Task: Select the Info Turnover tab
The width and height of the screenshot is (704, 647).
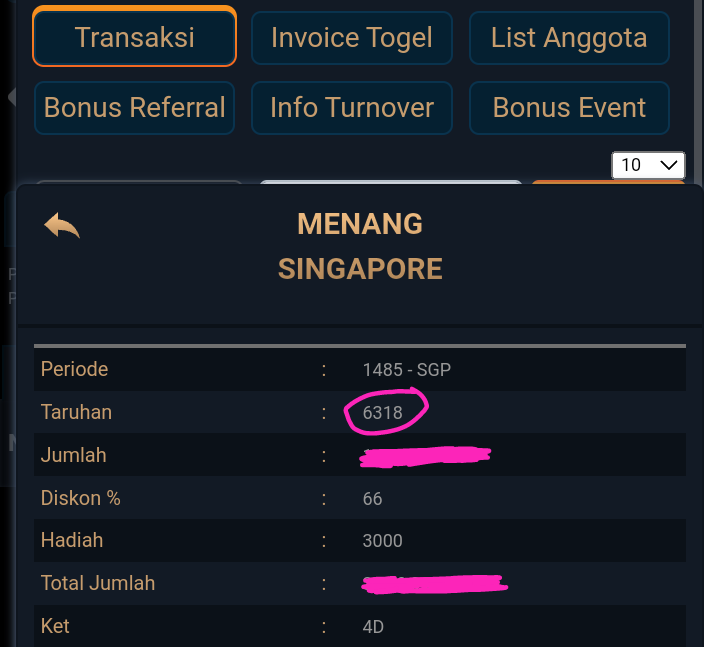Action: 352,107
